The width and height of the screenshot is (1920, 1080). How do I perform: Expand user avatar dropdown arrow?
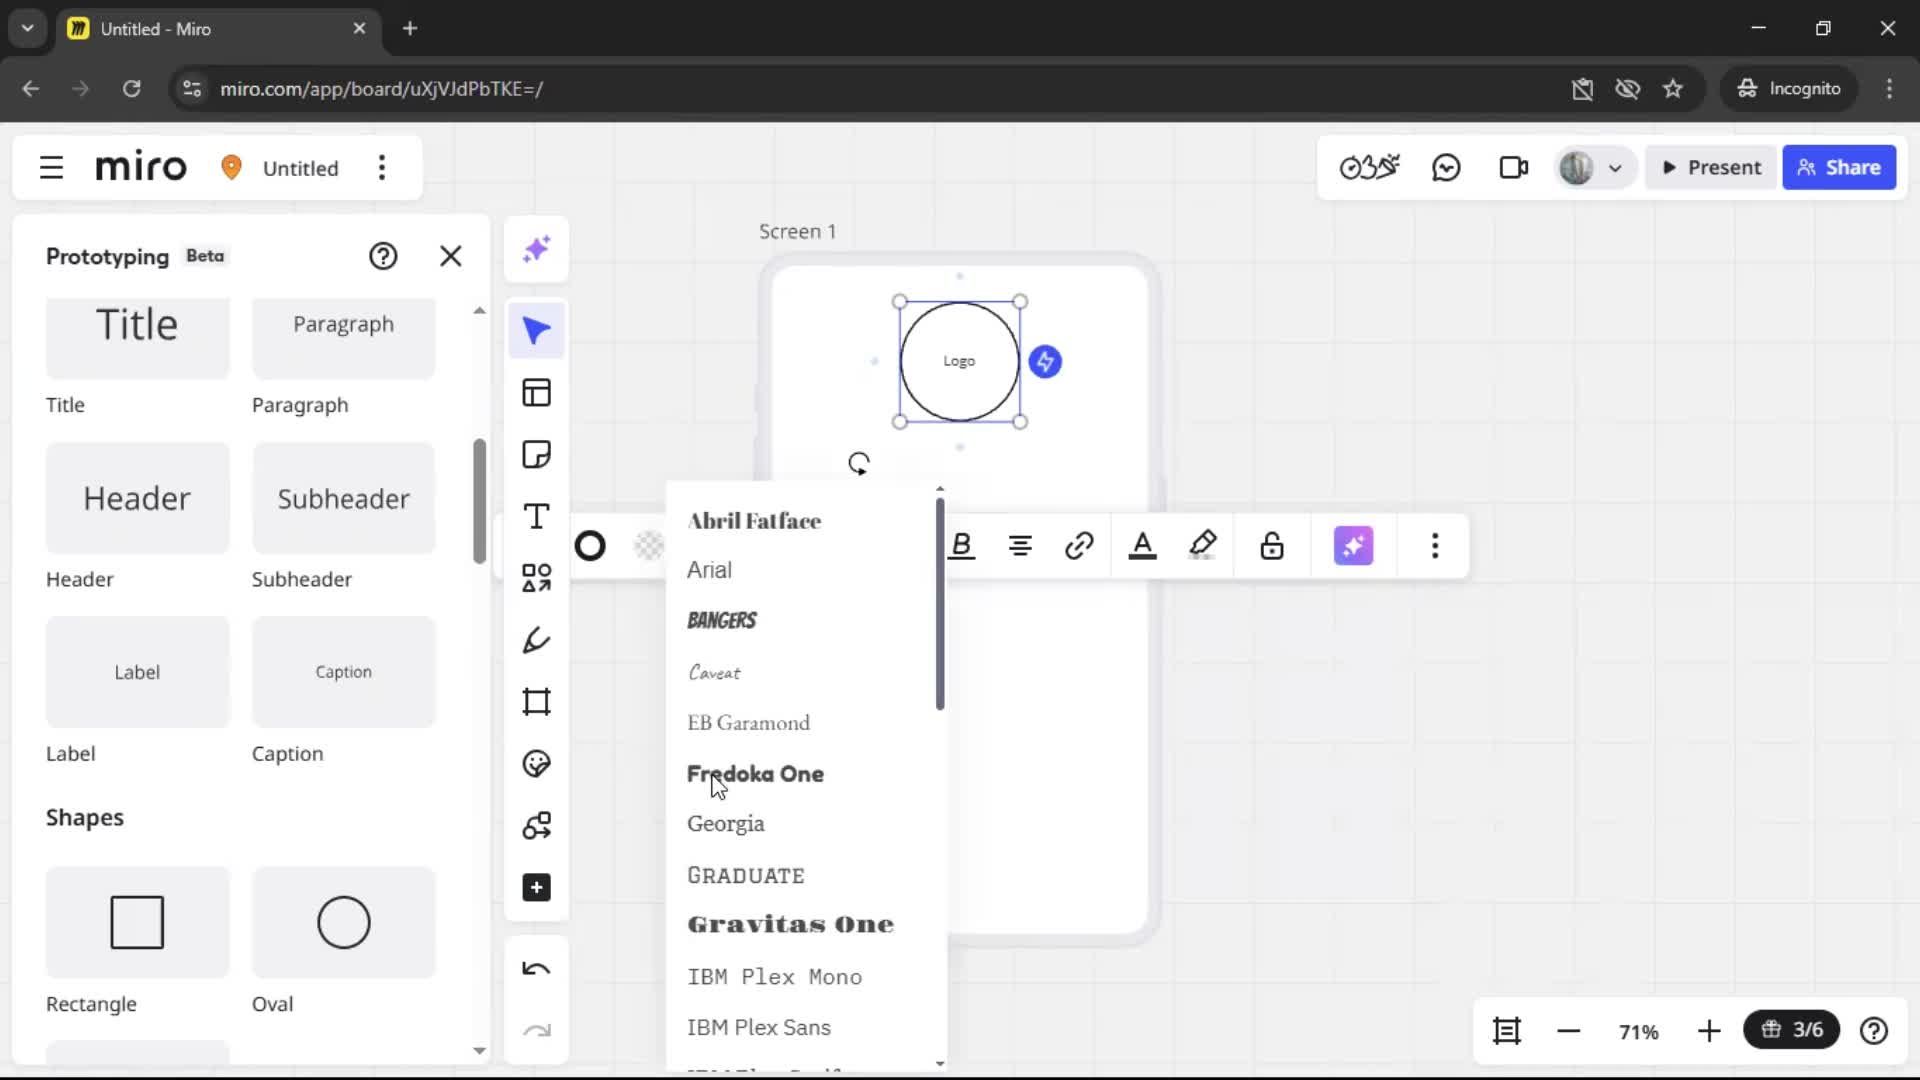[1615, 168]
